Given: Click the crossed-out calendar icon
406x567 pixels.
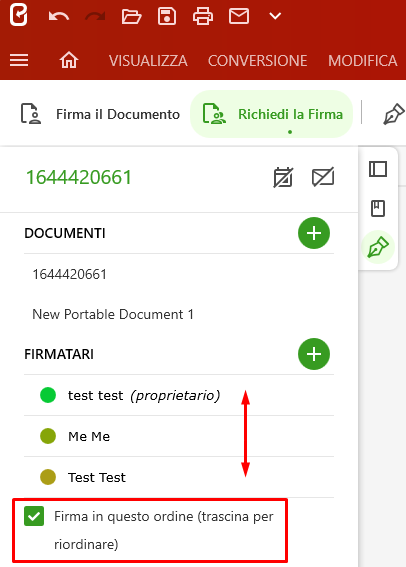Looking at the screenshot, I should (x=283, y=177).
